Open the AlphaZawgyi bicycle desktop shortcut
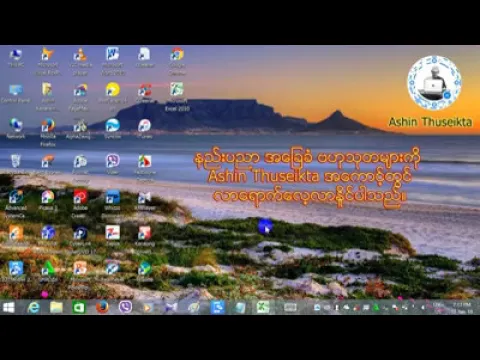 tap(80, 129)
